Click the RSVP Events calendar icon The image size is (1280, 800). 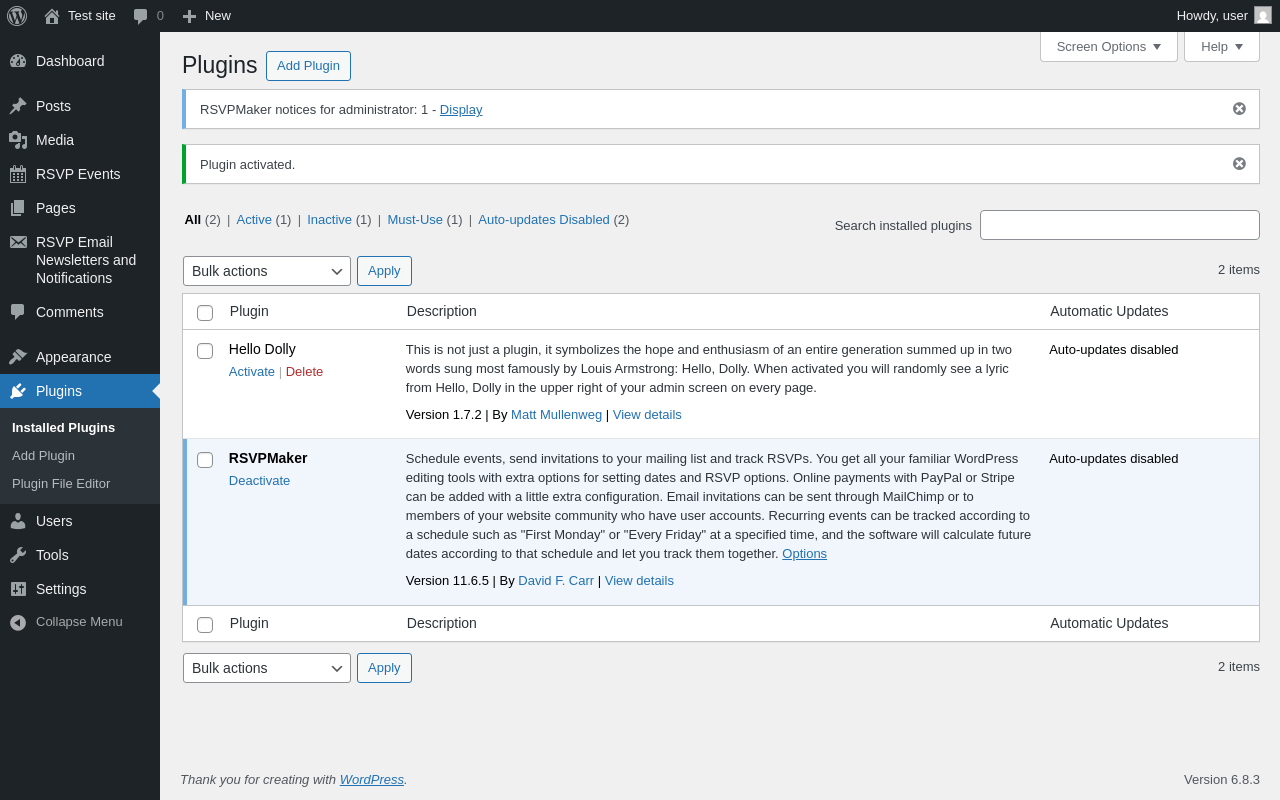(x=18, y=174)
